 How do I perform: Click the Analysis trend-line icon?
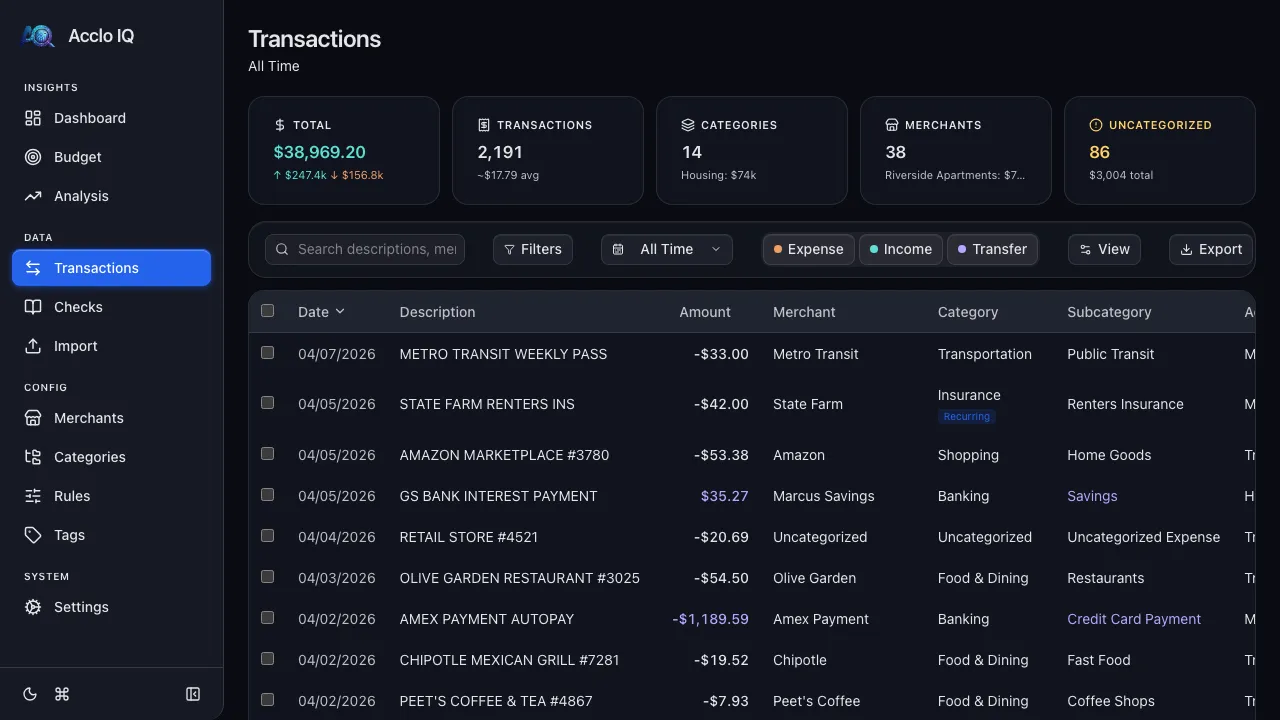pyautogui.click(x=33, y=196)
